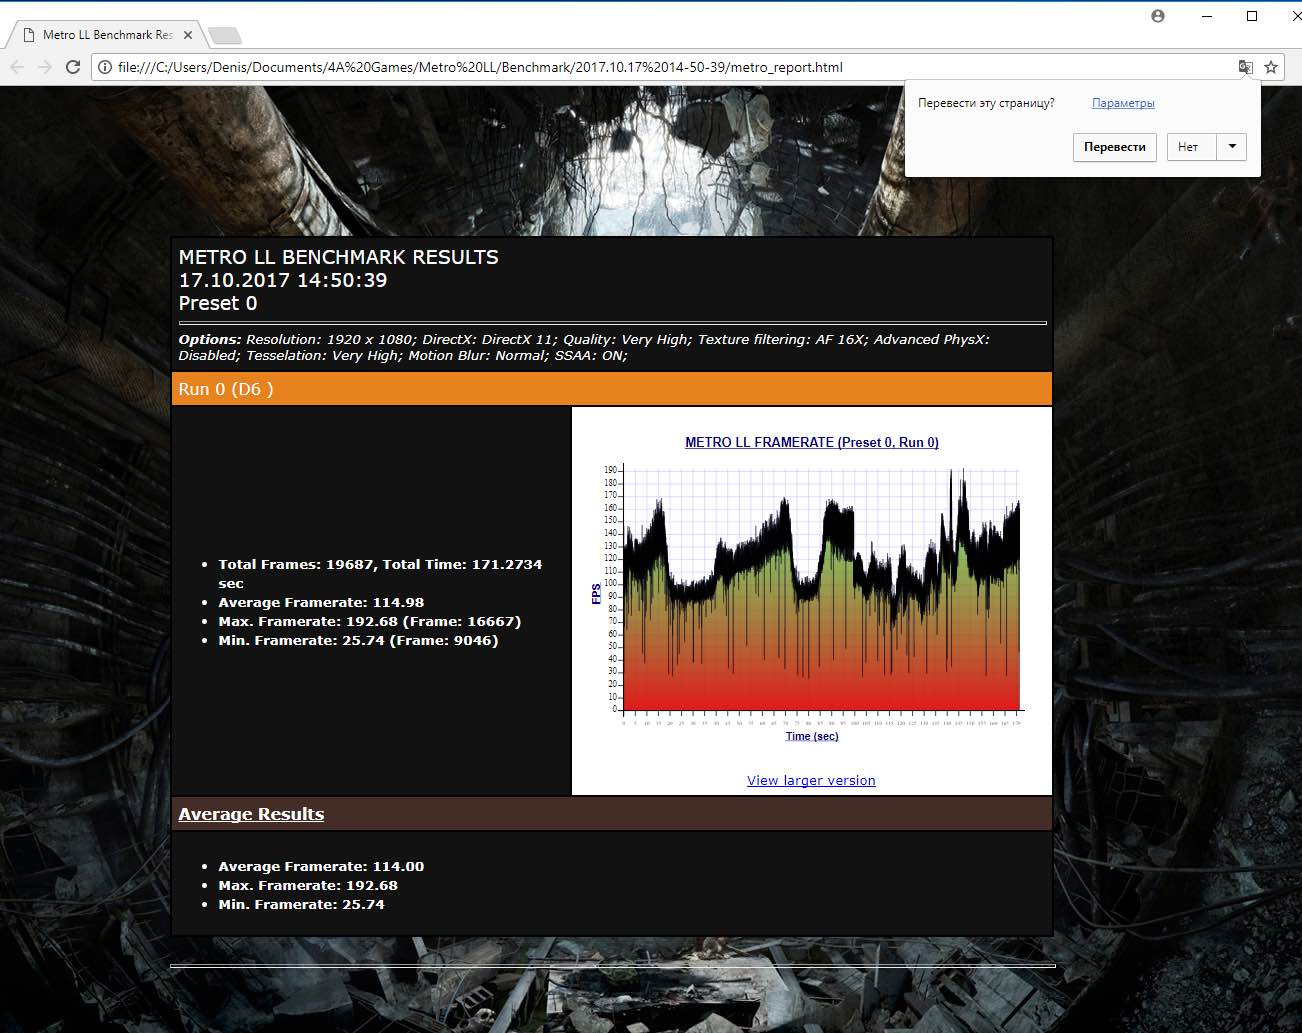Reload the metro_report.html page

73,67
